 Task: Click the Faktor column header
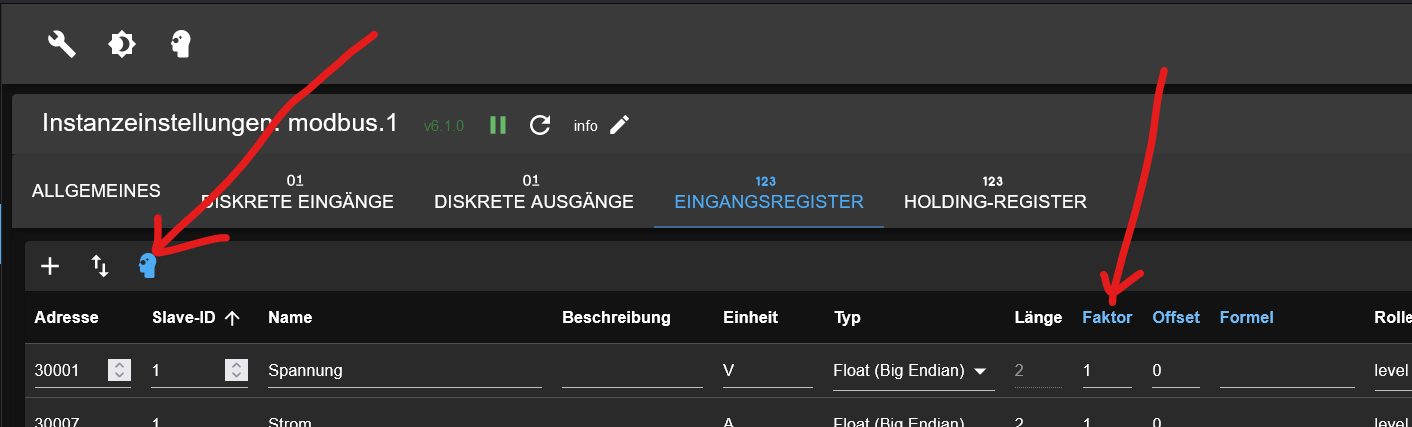1107,318
